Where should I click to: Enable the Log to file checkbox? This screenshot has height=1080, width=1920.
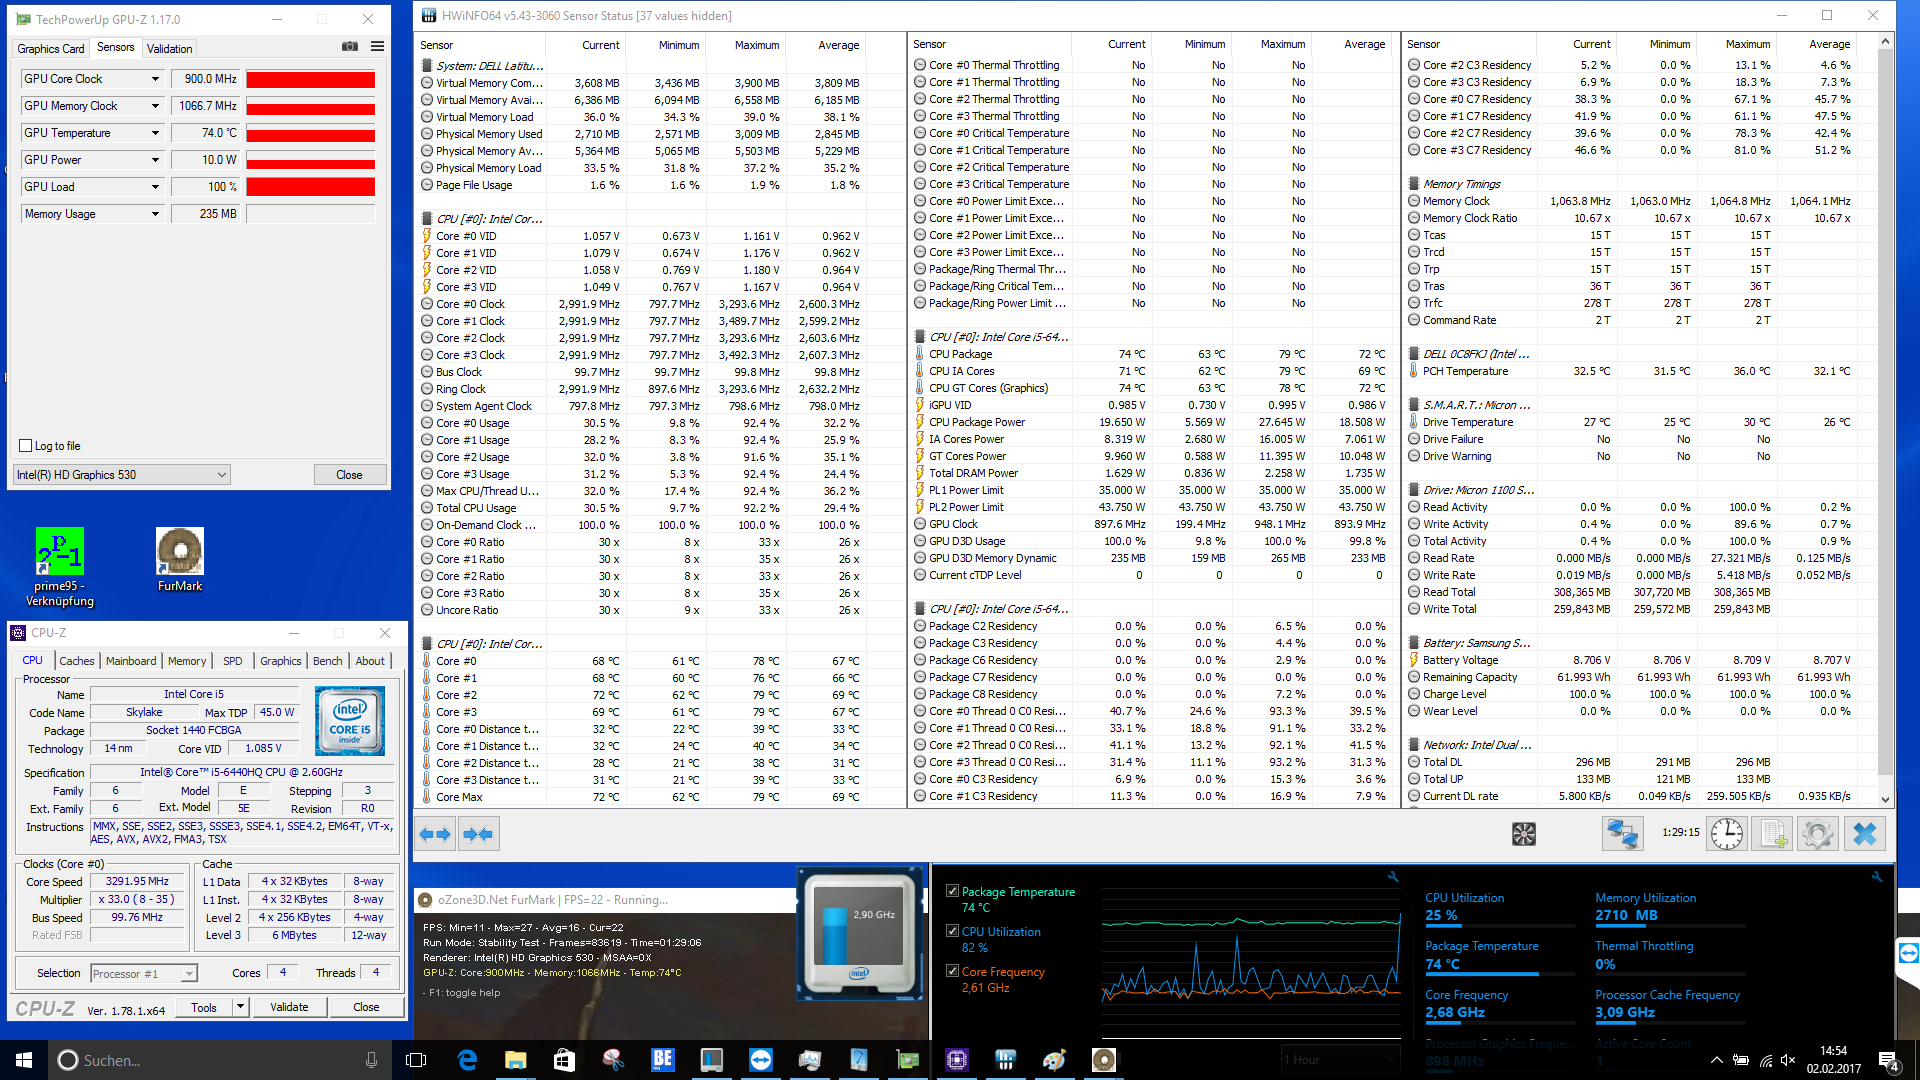click(x=27, y=446)
